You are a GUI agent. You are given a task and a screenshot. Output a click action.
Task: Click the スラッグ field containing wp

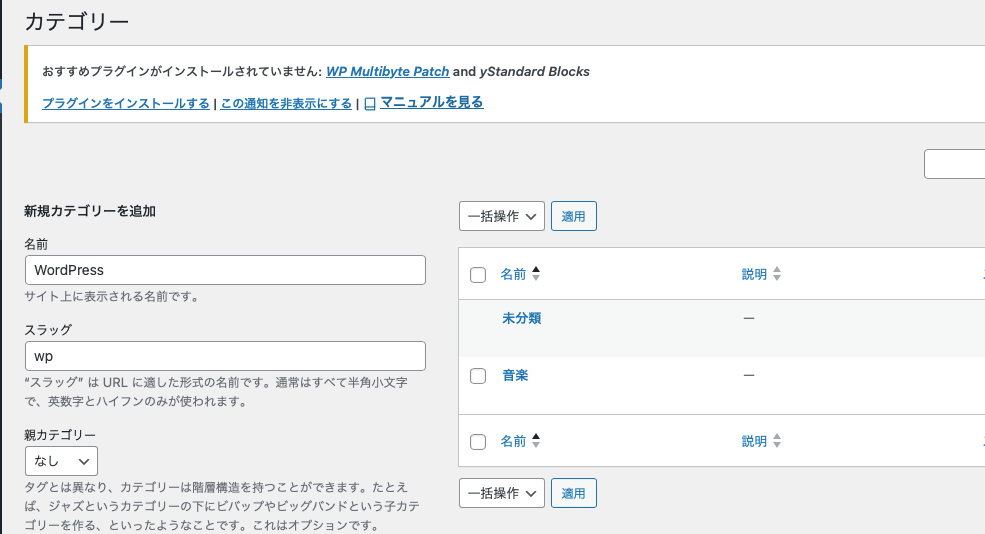225,356
